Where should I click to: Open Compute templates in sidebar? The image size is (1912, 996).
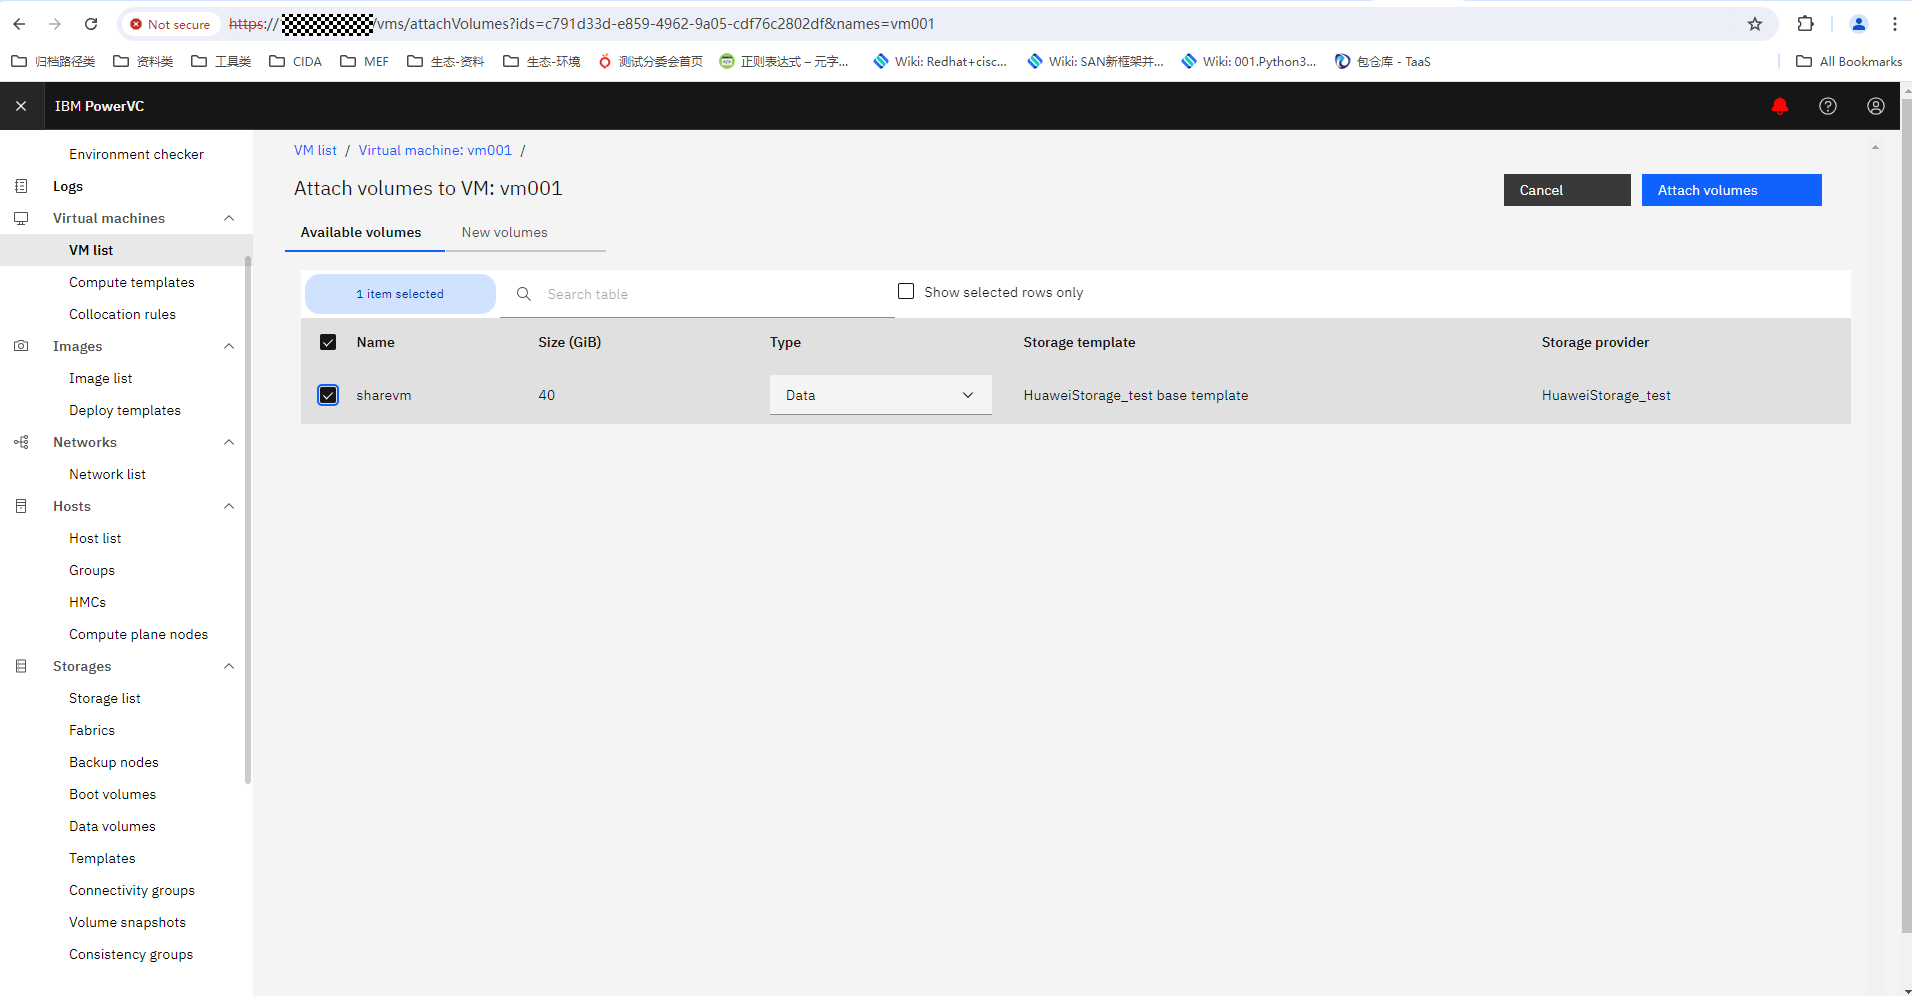pos(132,282)
